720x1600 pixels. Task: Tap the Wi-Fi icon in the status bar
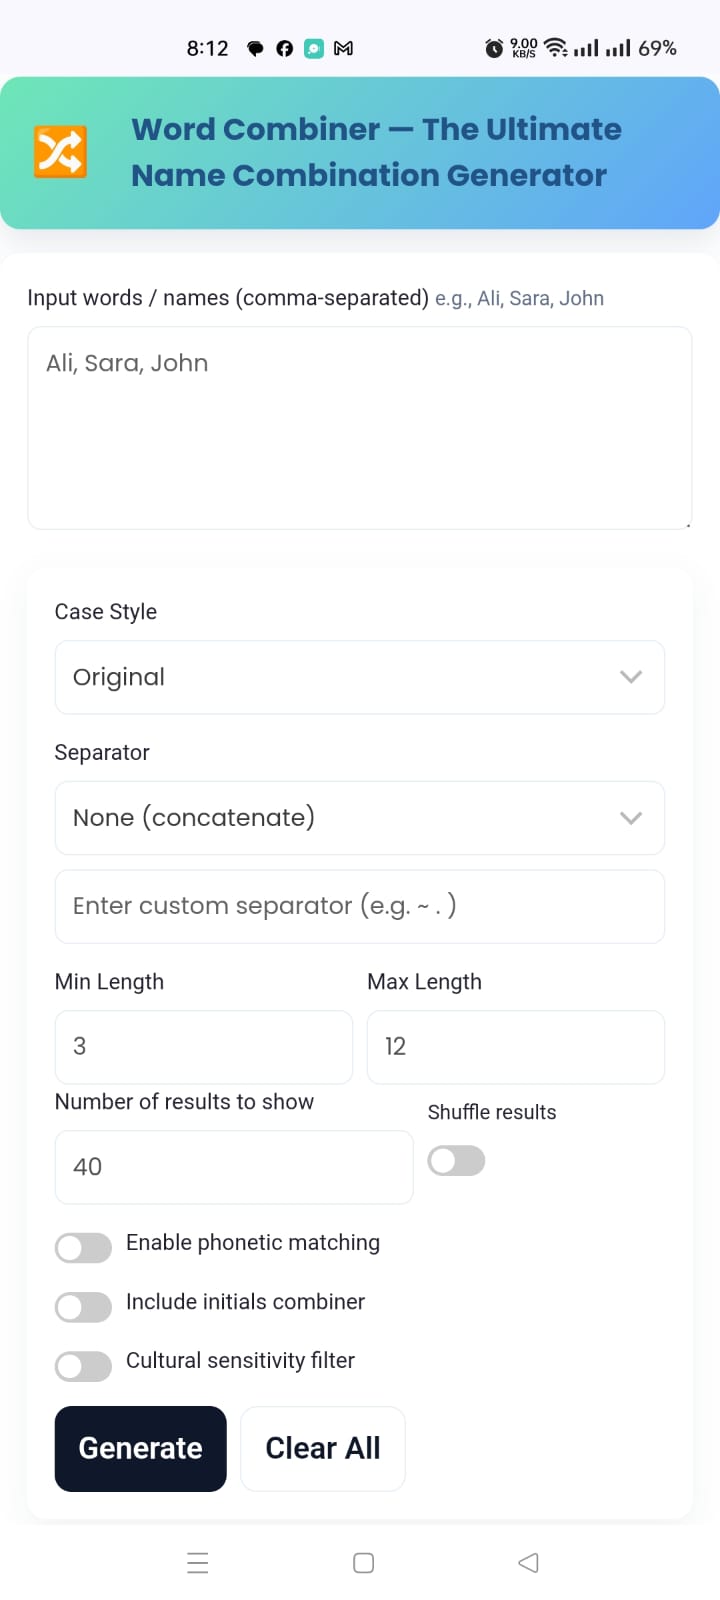coord(556,47)
